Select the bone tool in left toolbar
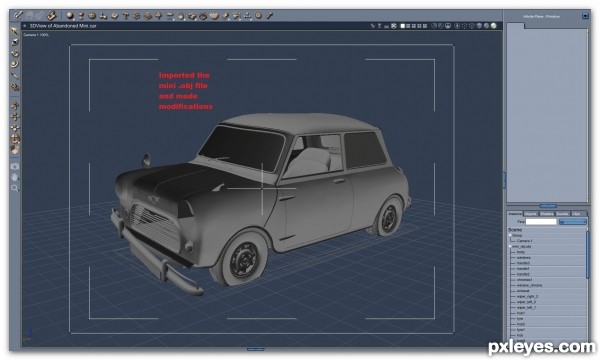This screenshot has height=360, width=600. pyautogui.click(x=15, y=75)
